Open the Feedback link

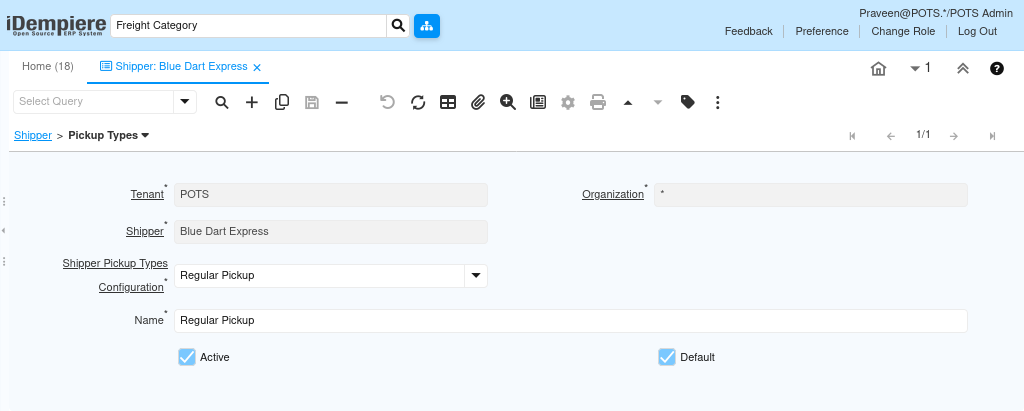pyautogui.click(x=748, y=31)
